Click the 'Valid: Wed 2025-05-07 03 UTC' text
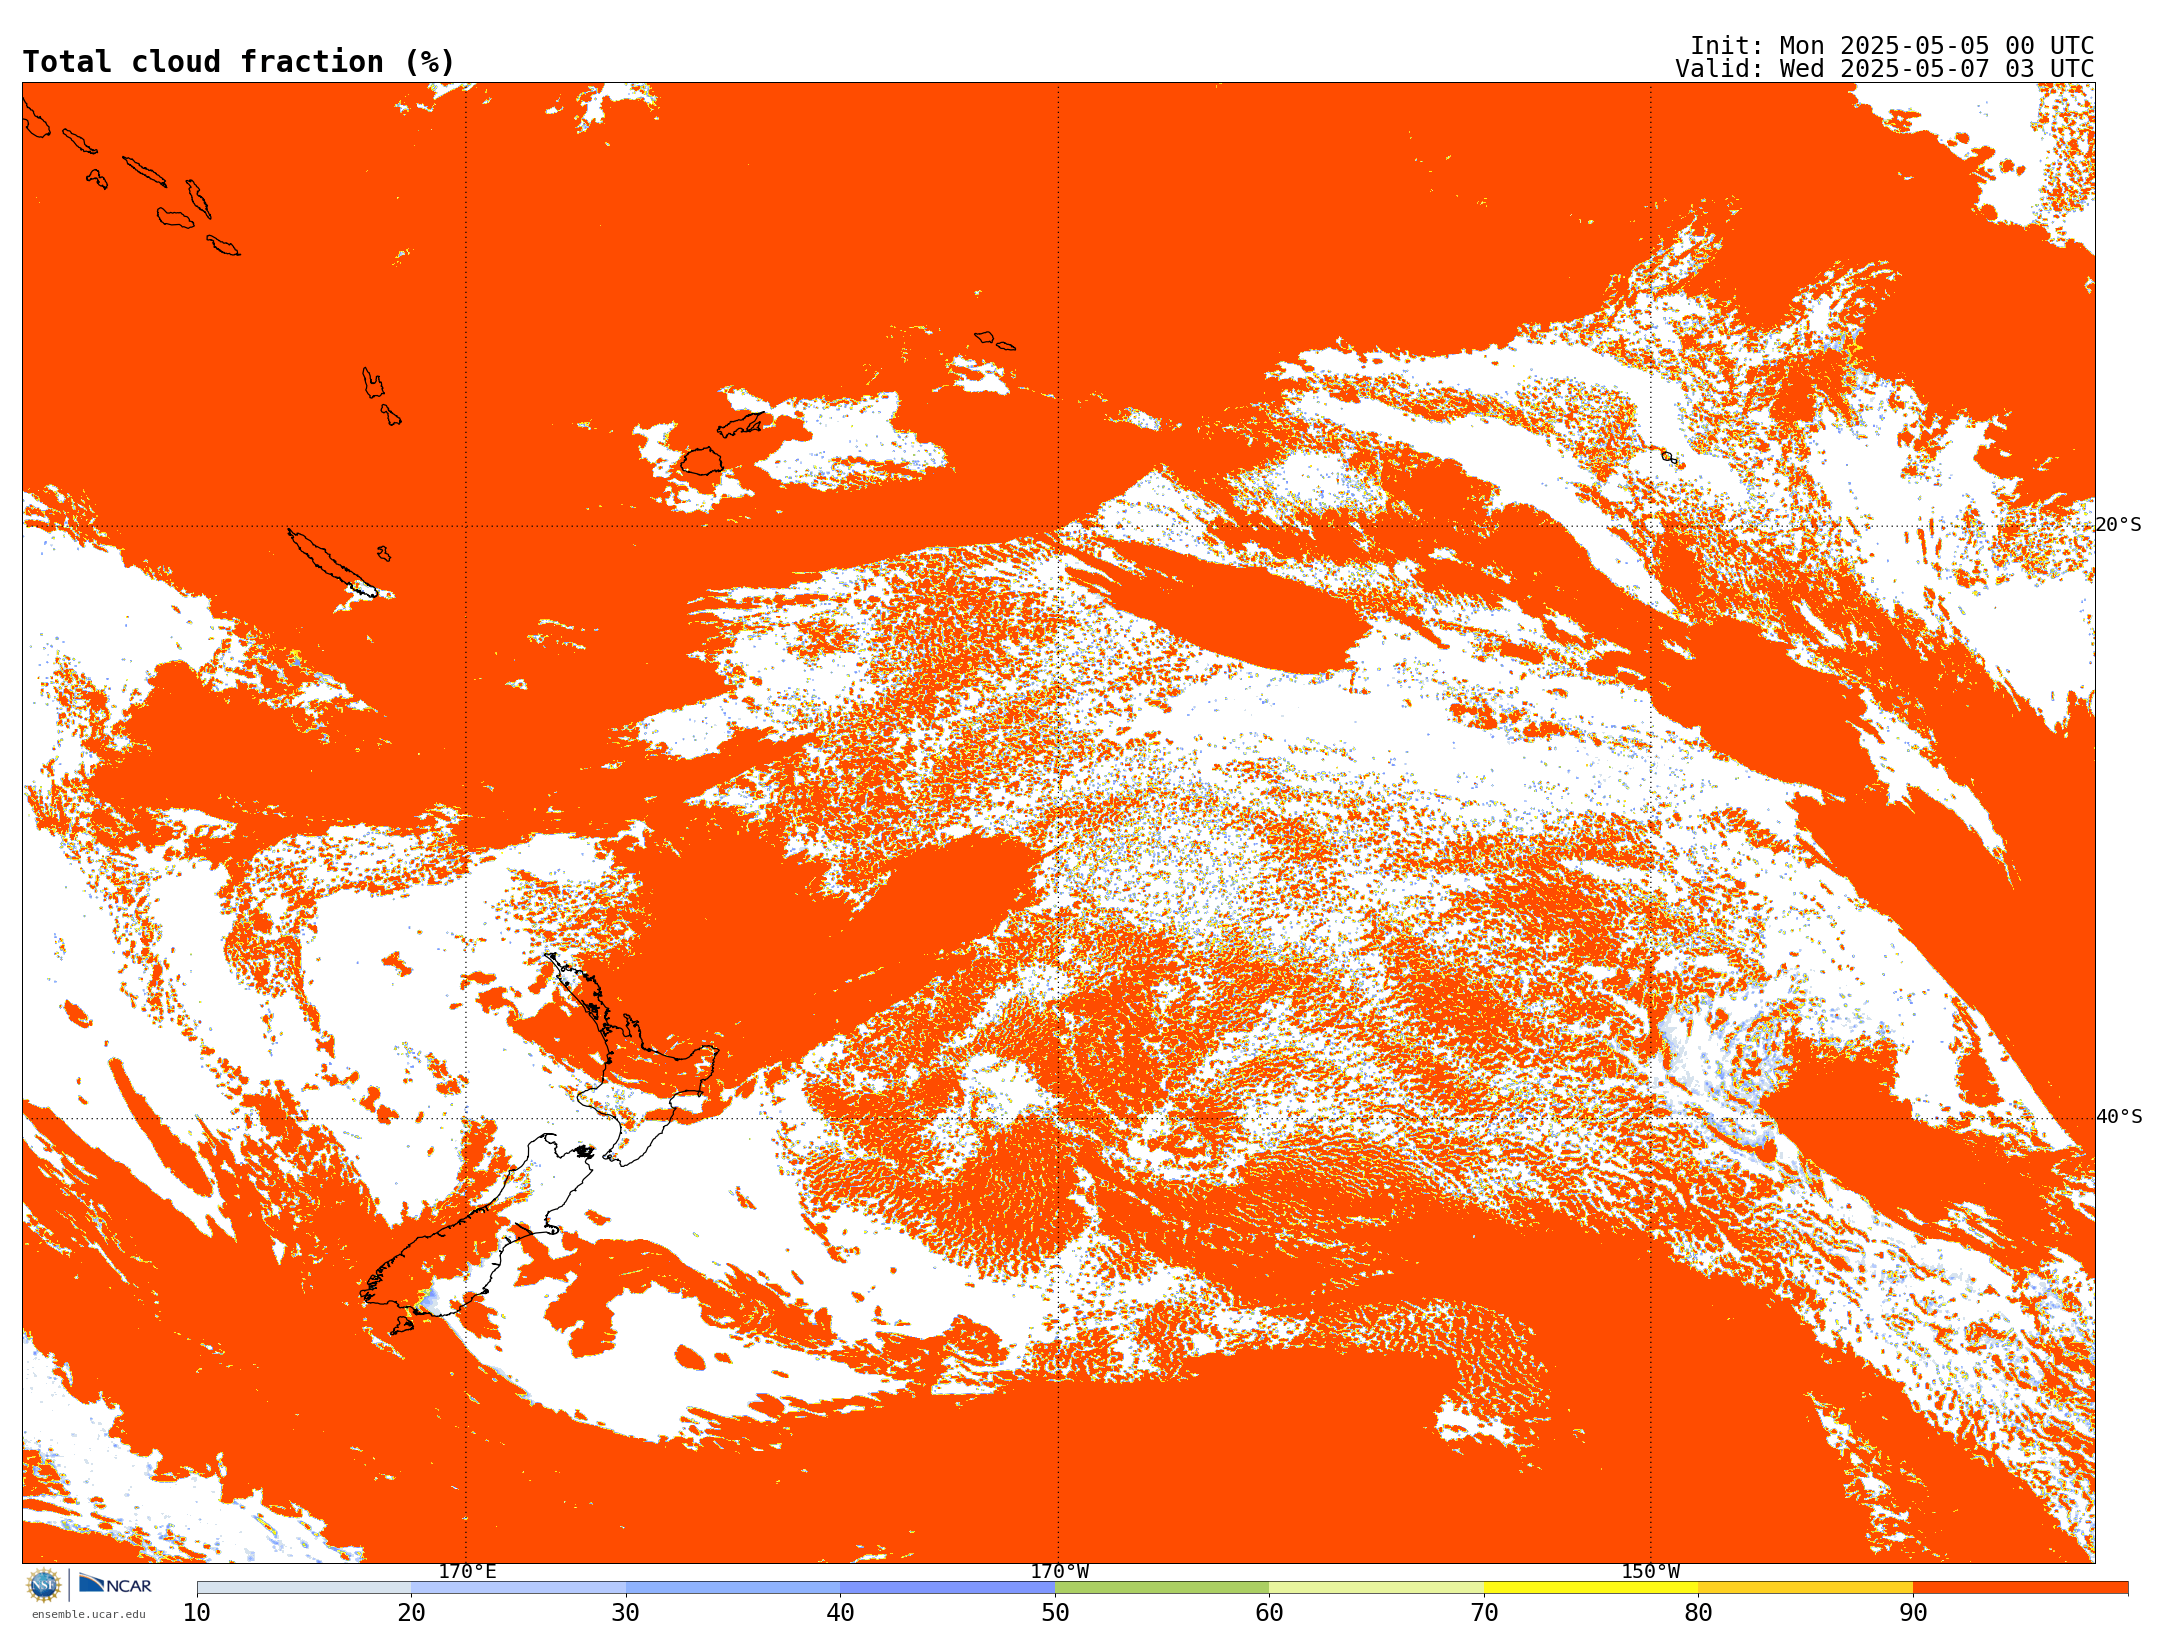The image size is (2160, 1626). 1885,69
